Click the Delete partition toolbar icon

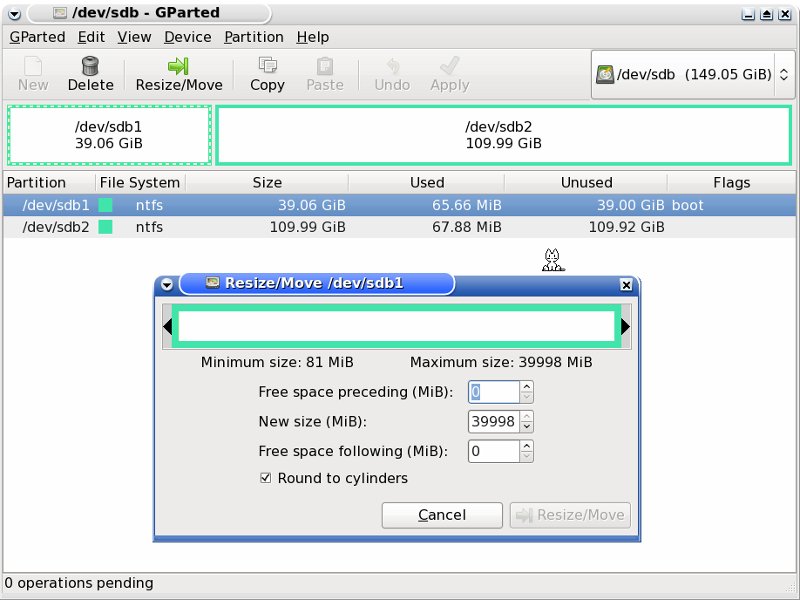pyautogui.click(x=90, y=66)
